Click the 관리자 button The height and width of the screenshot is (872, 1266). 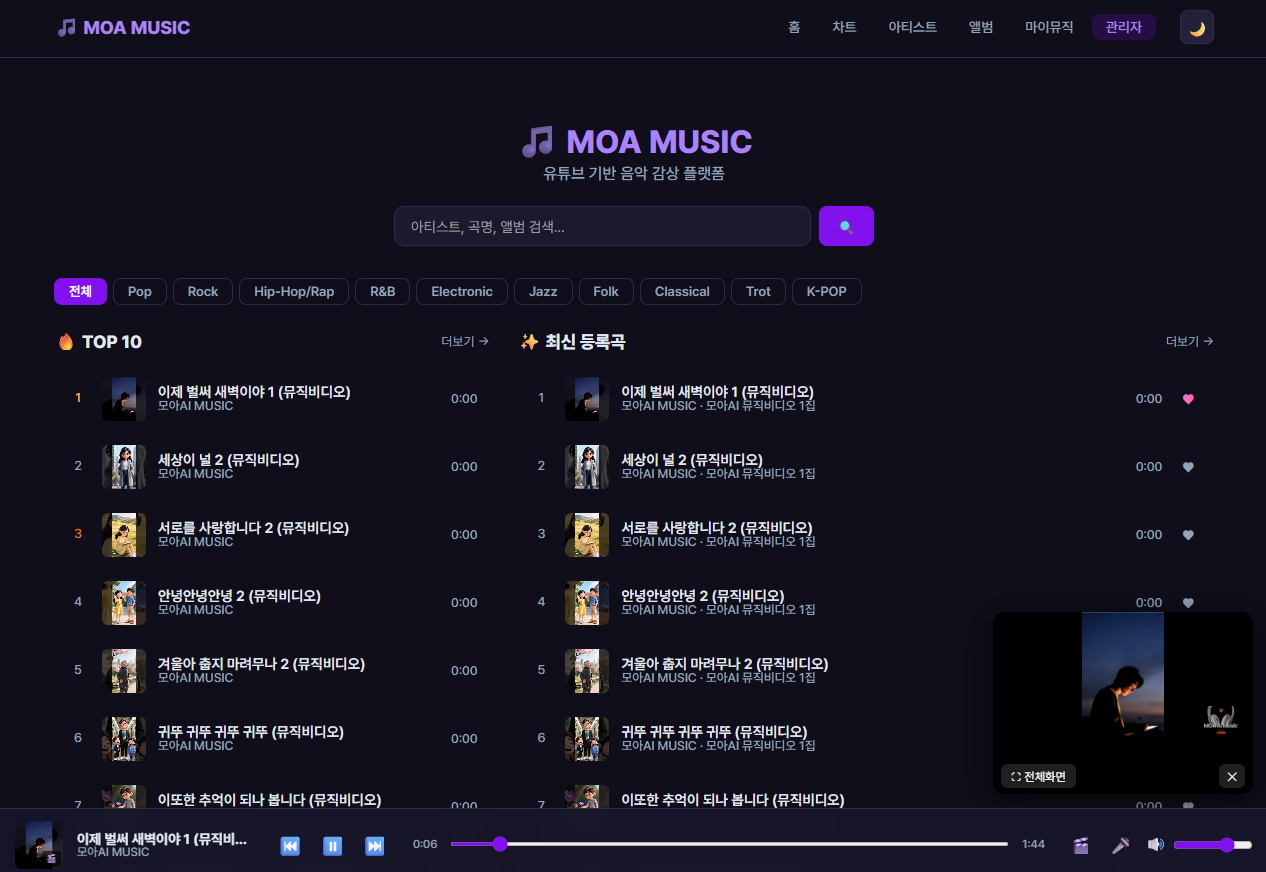pyautogui.click(x=1123, y=28)
